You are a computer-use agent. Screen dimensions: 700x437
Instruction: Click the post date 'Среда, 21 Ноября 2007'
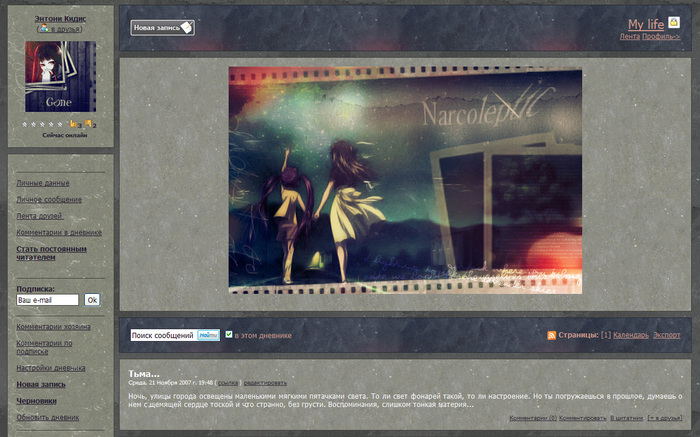coord(159,383)
